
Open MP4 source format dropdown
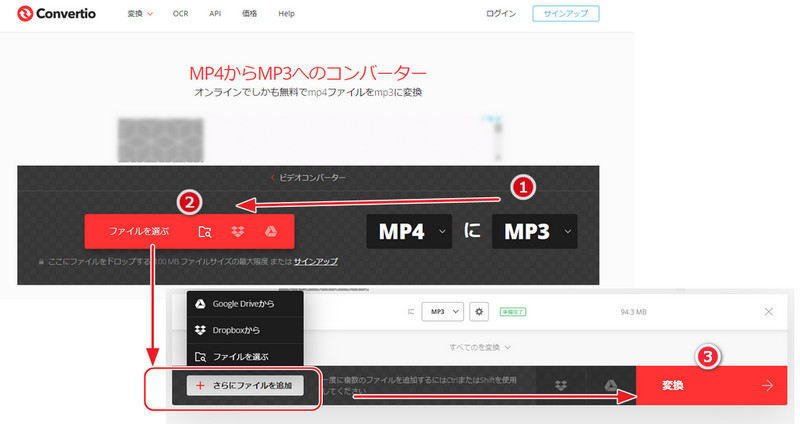point(409,232)
